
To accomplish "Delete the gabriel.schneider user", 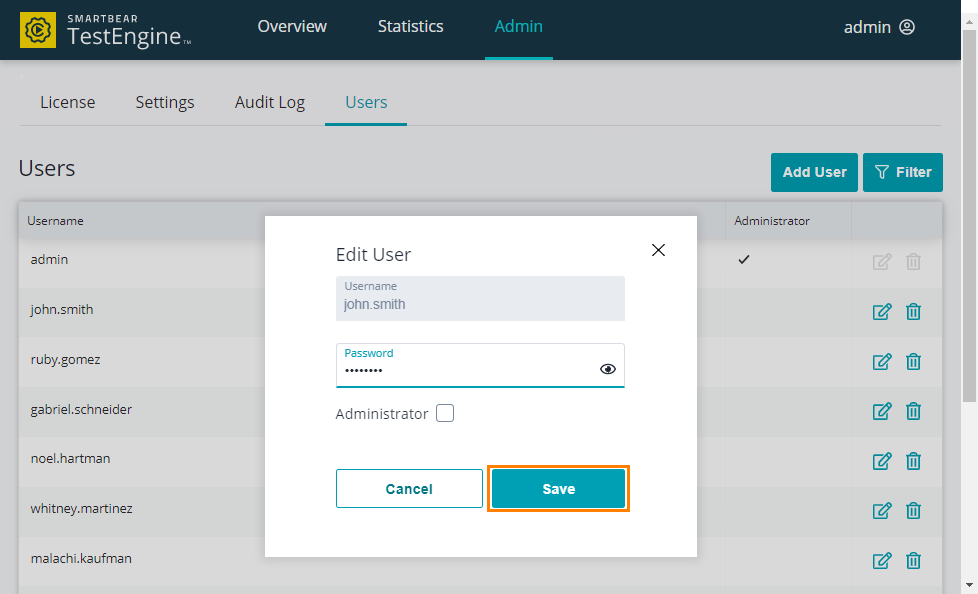I will pyautogui.click(x=913, y=411).
